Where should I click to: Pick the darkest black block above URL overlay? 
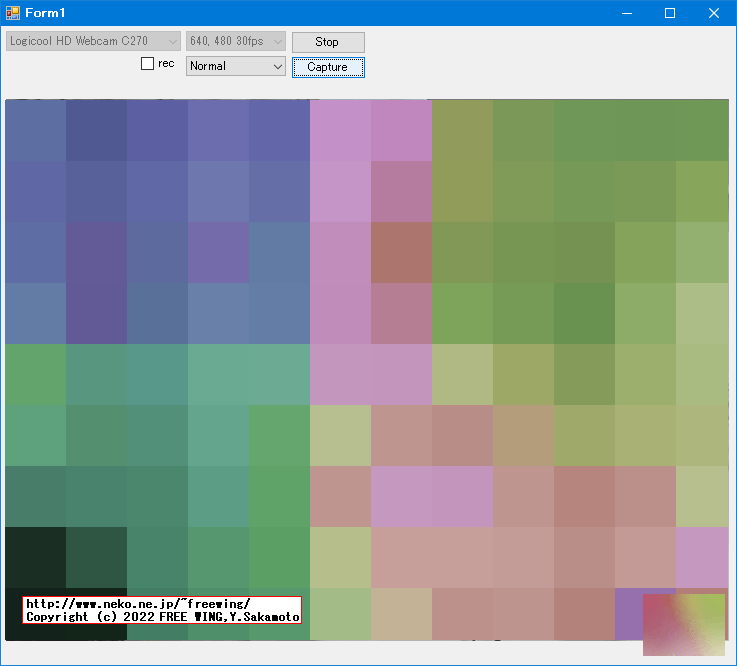pos(35,557)
